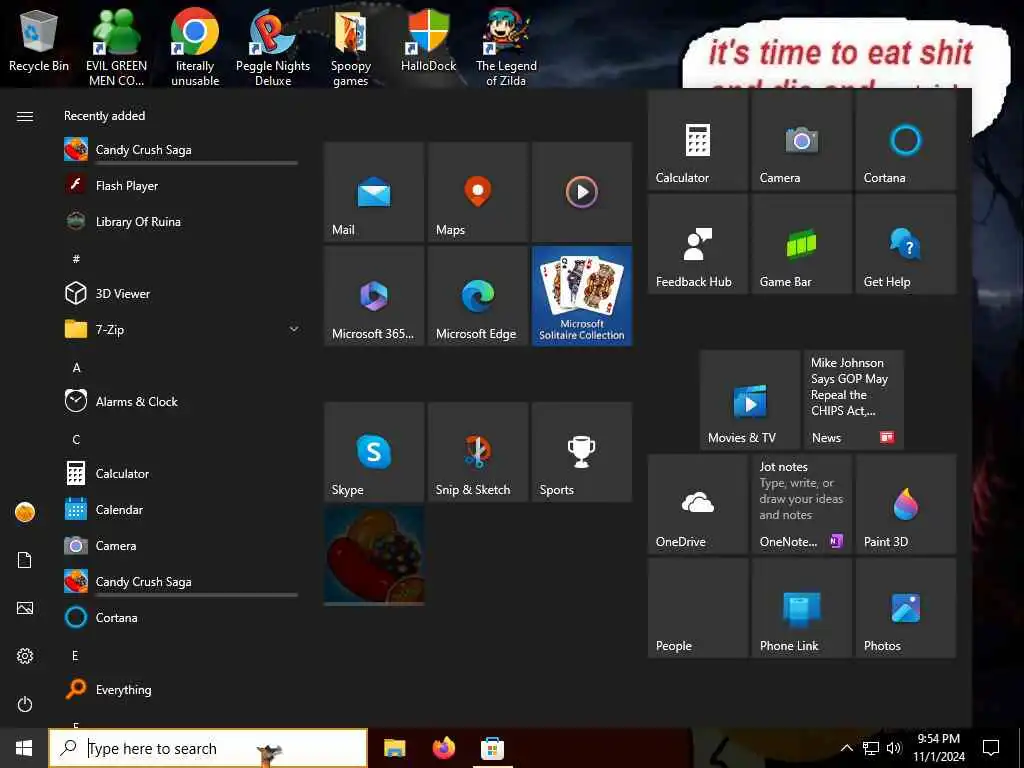Open the notification center icon

(991, 748)
